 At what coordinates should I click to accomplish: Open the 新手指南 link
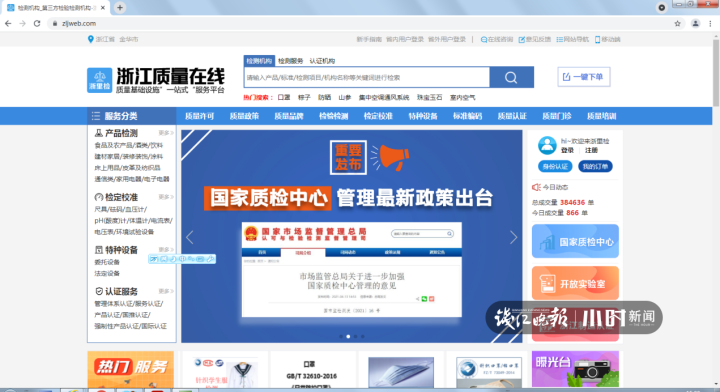[369, 39]
